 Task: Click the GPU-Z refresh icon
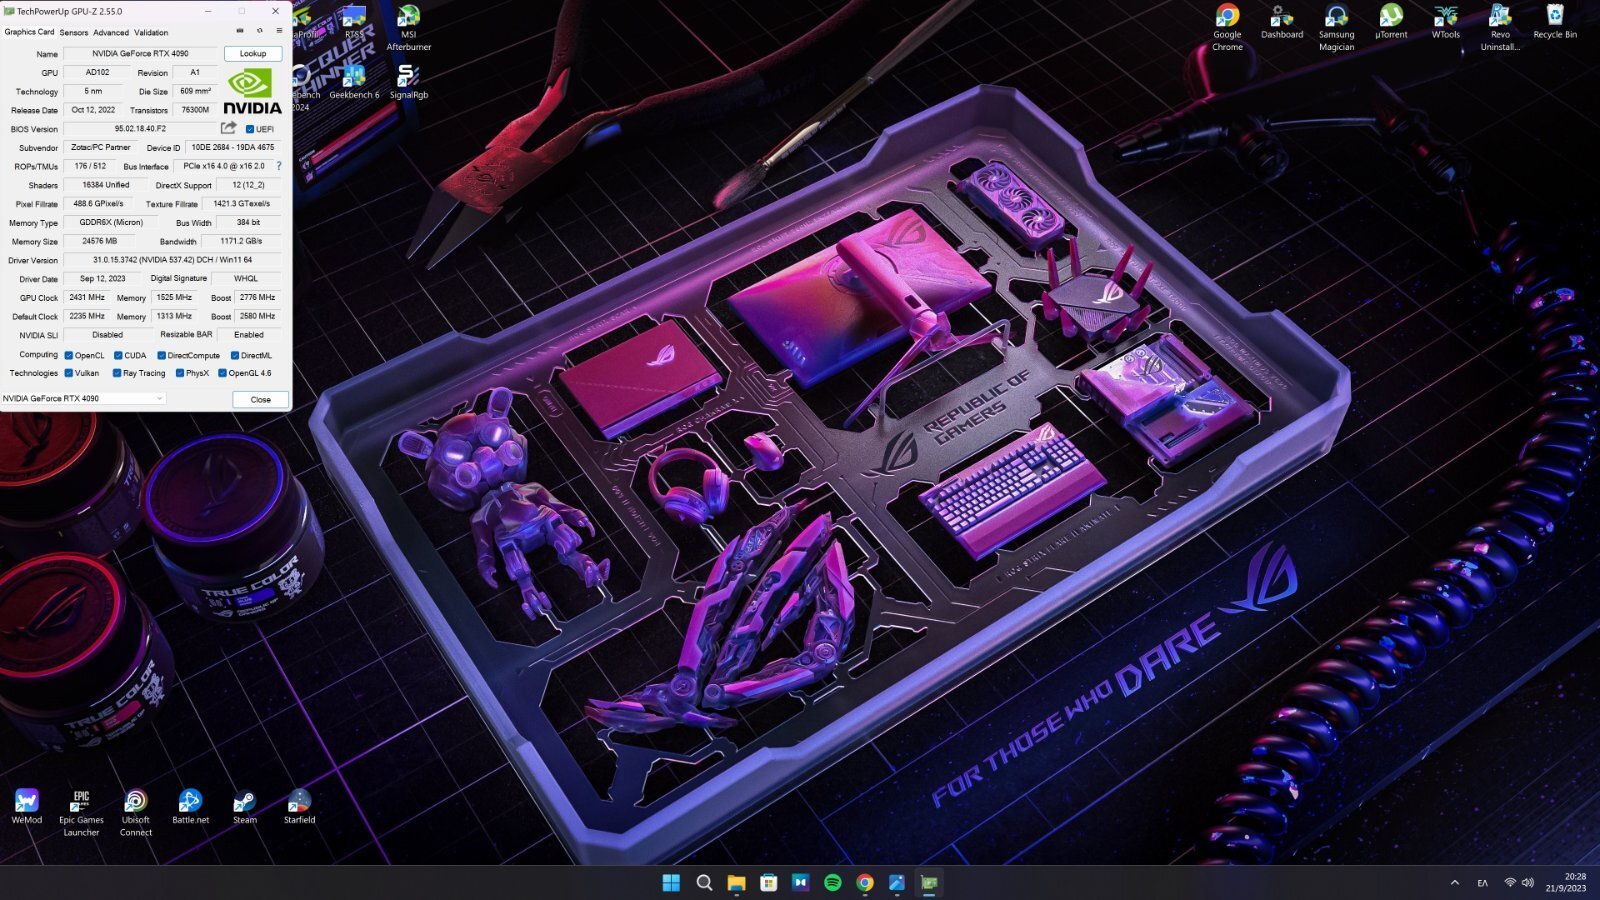click(260, 31)
